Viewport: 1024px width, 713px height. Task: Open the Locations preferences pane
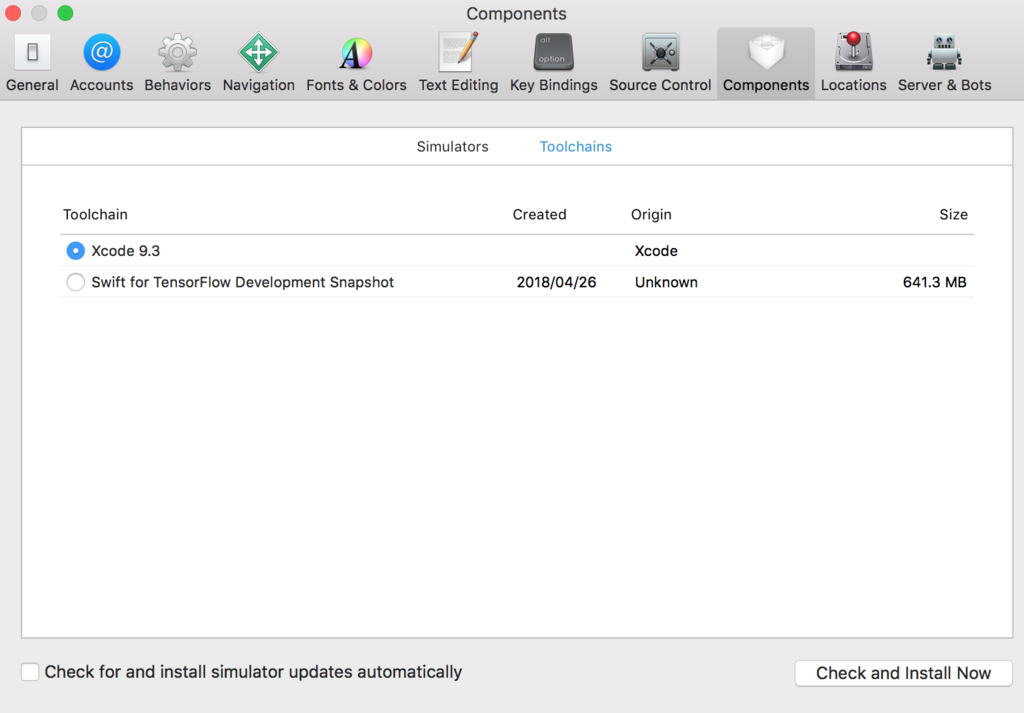tap(854, 63)
